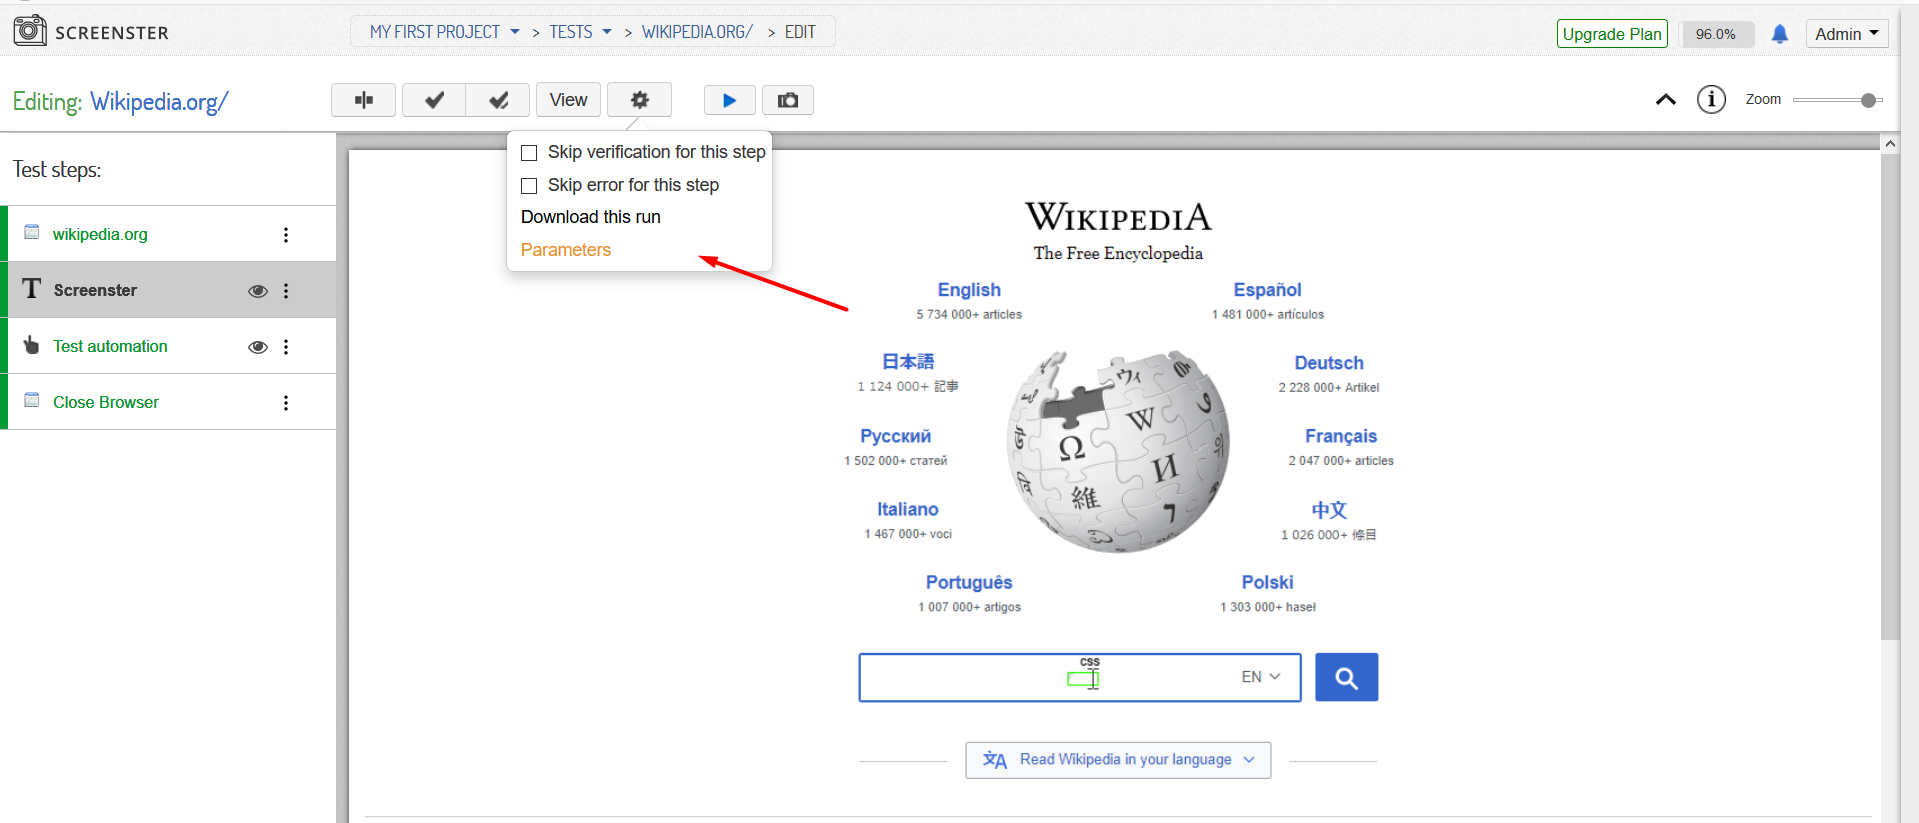Click the Upgrade Plan button
Screen dimensions: 1919x823
click(1612, 34)
